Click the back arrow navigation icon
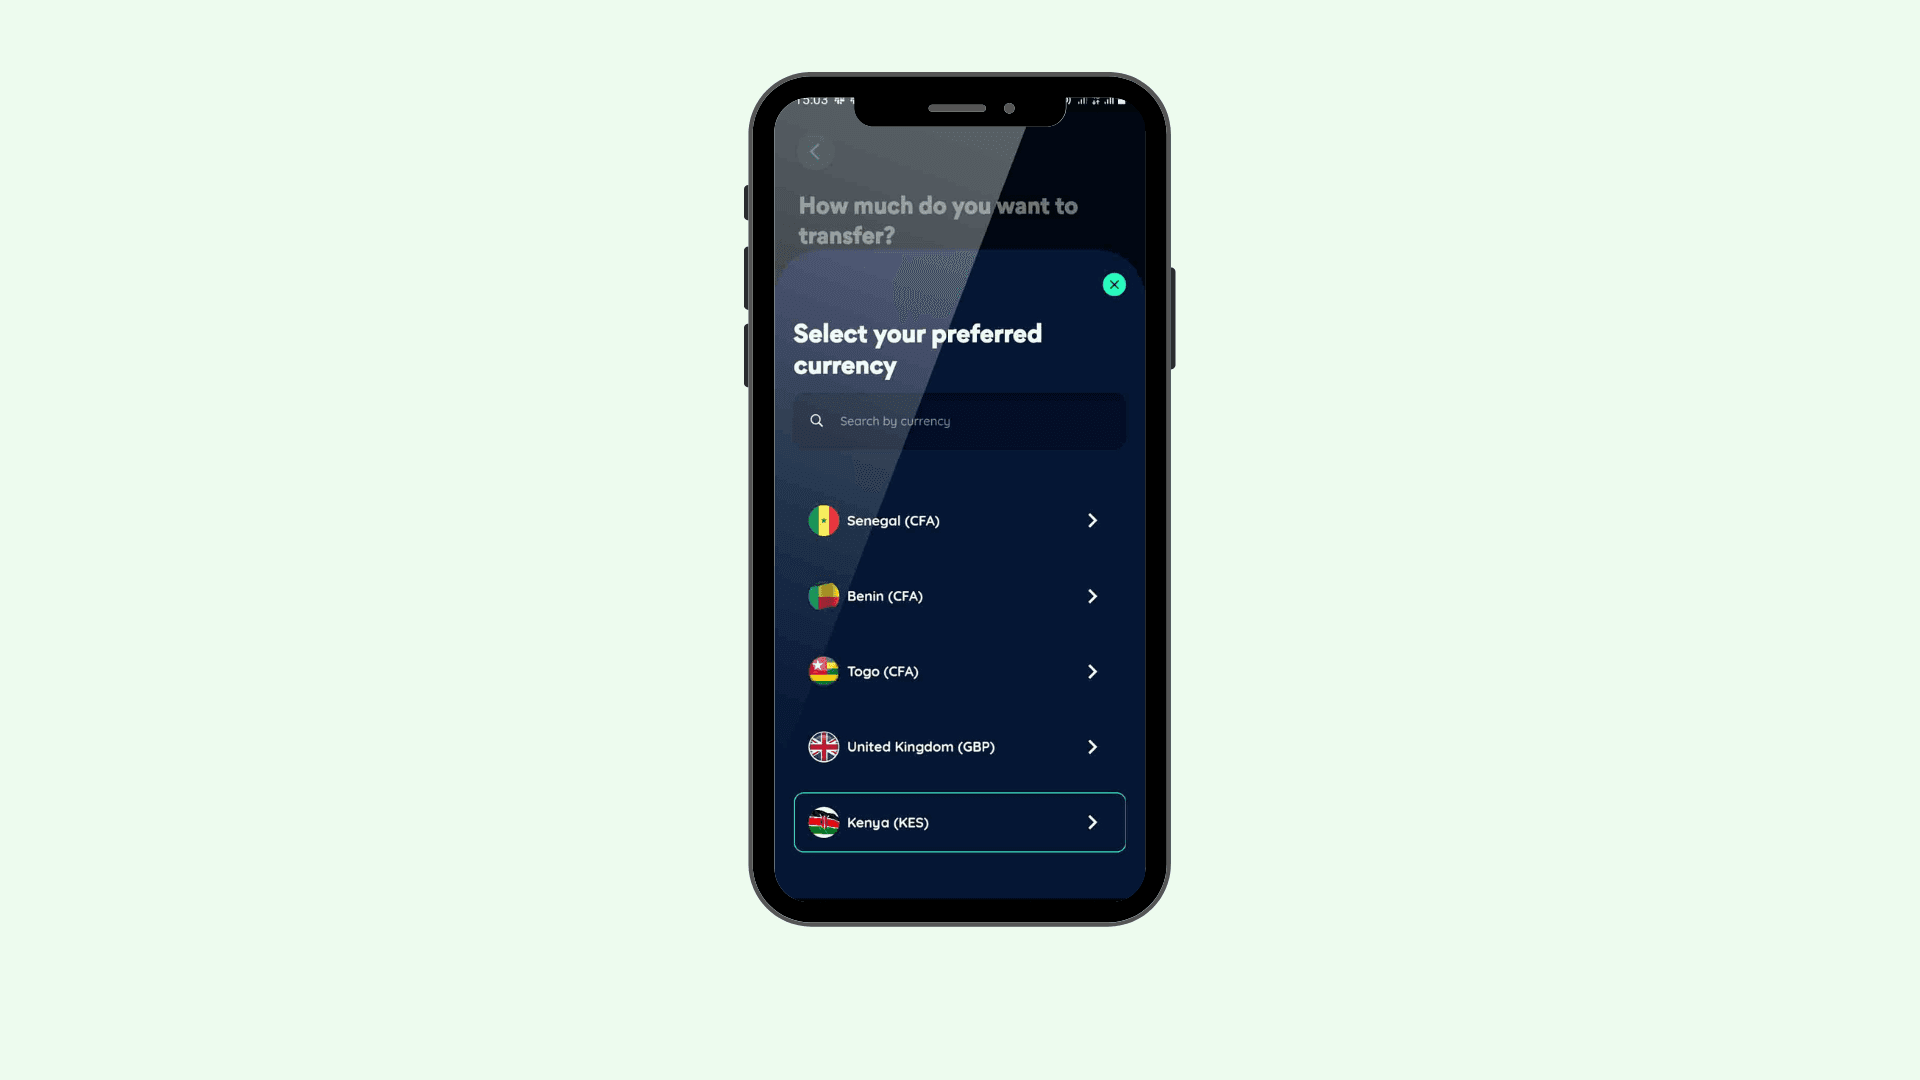 point(815,150)
